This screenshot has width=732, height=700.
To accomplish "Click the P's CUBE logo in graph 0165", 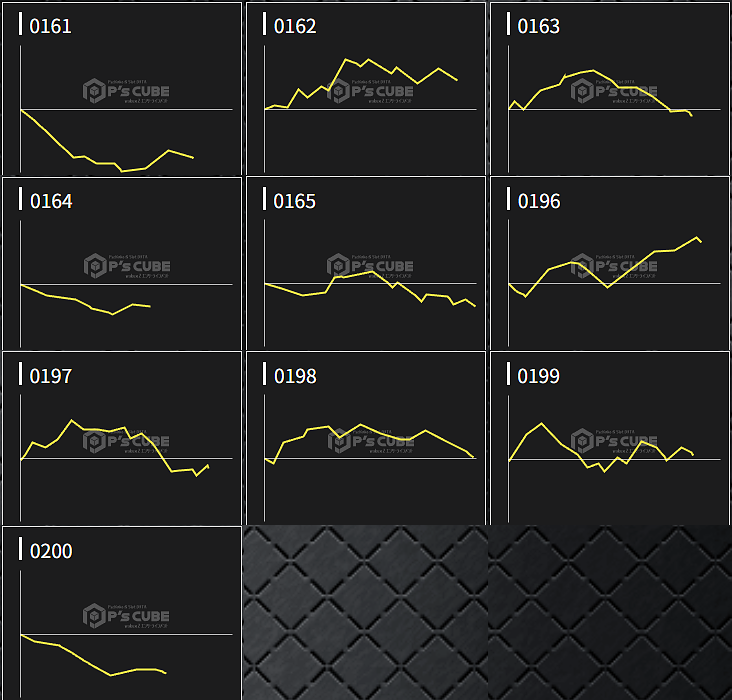I will pyautogui.click(x=370, y=267).
